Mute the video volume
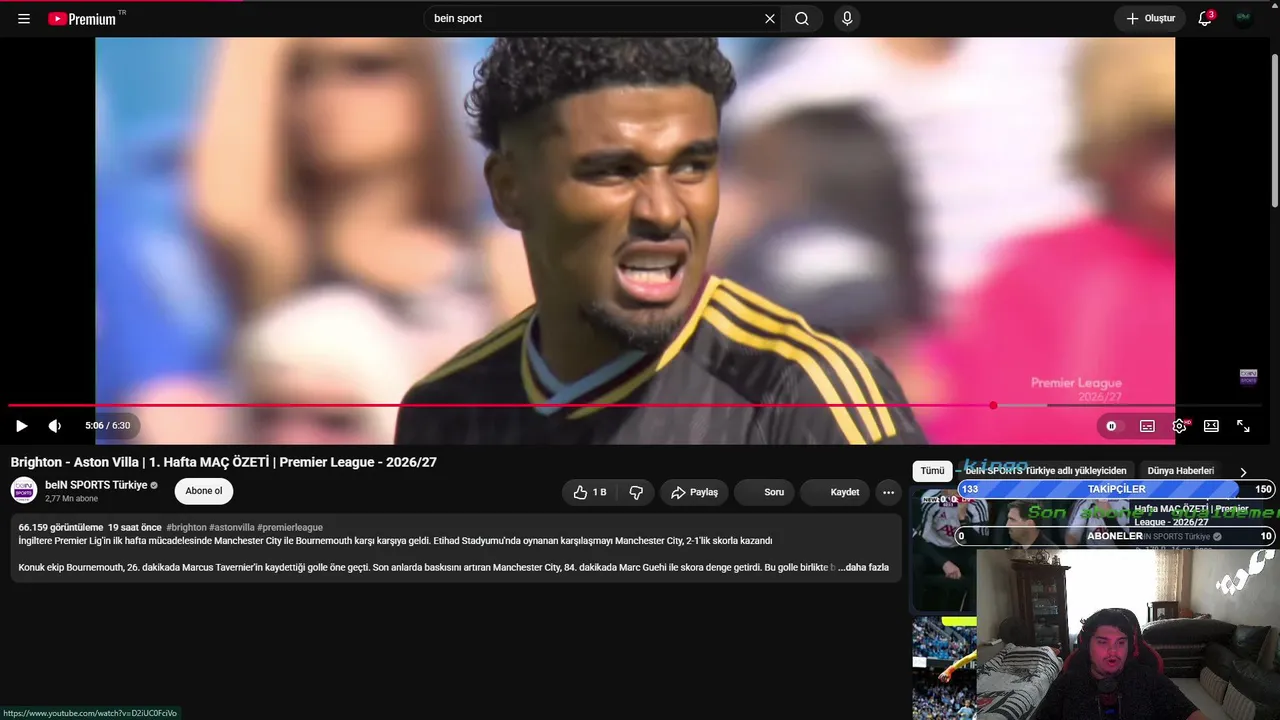Screen dimensions: 1280x720 (55, 426)
